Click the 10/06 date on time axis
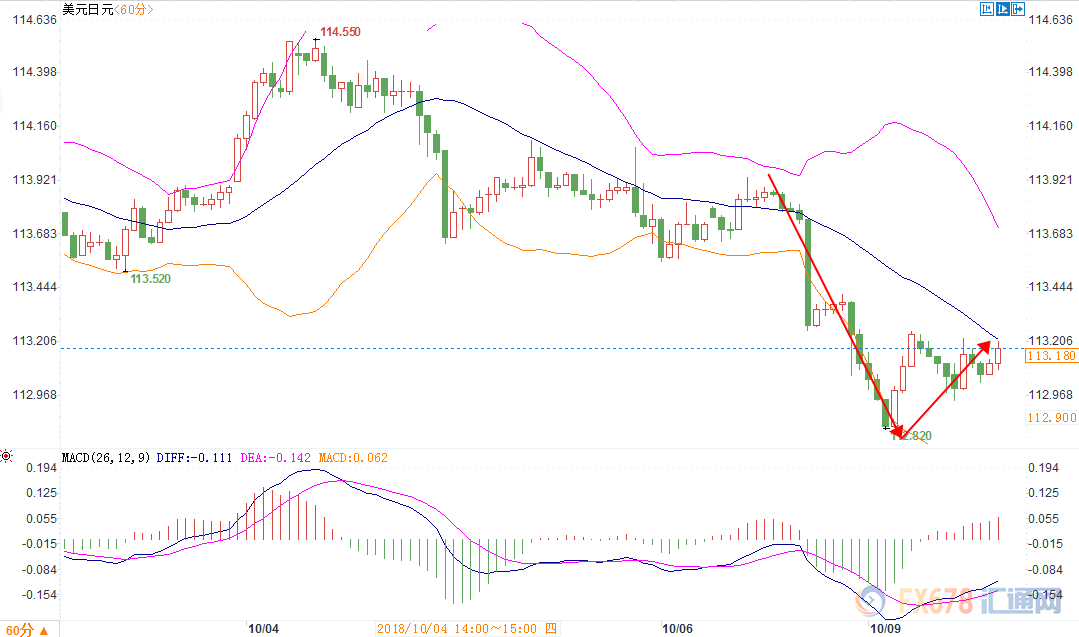Image resolution: width=1079 pixels, height=637 pixels. pos(677,629)
